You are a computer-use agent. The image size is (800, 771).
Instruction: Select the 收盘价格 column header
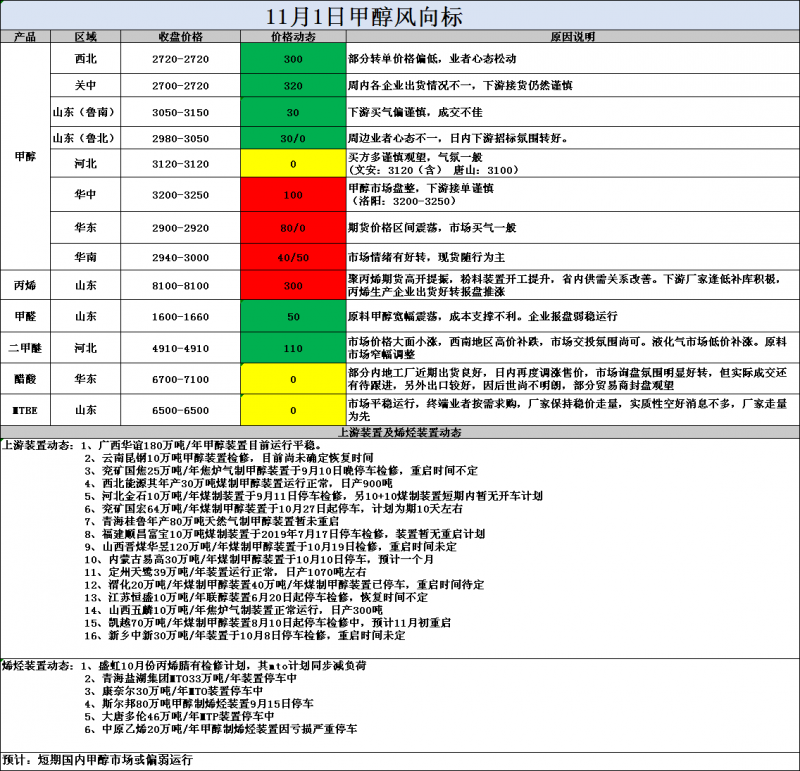click(x=181, y=37)
